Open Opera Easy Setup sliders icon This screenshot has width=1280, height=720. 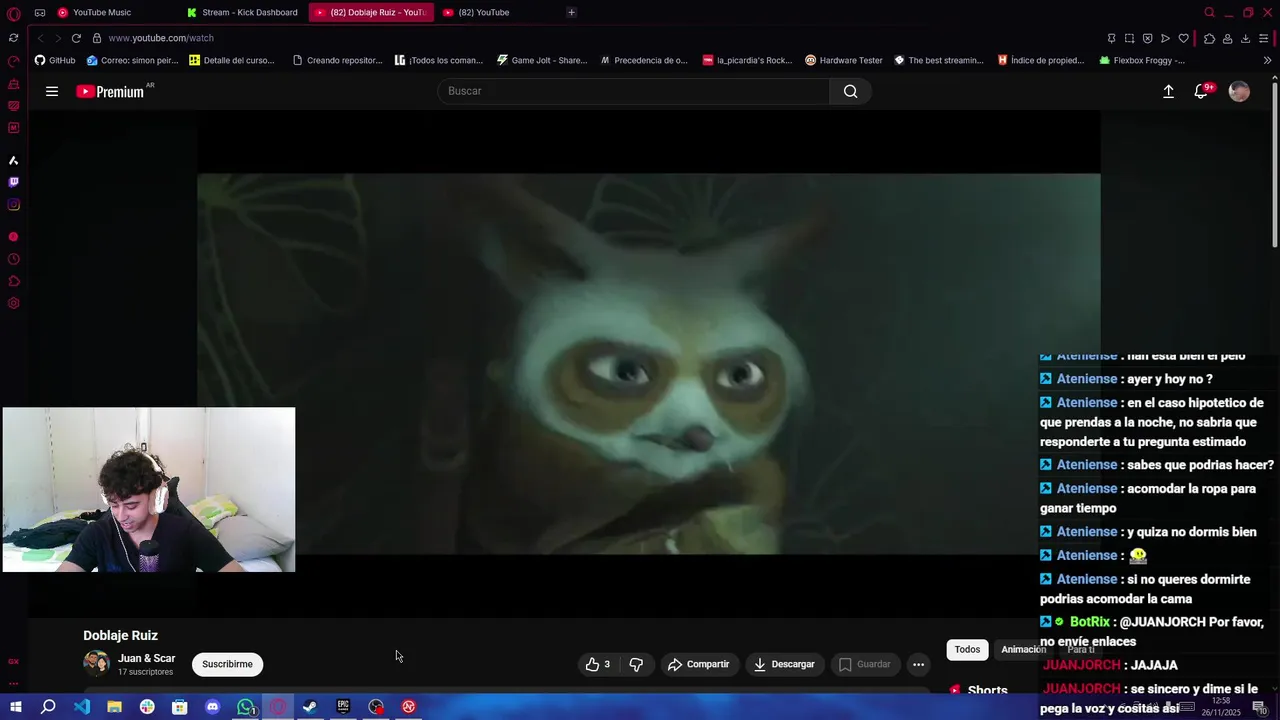coord(1264,38)
